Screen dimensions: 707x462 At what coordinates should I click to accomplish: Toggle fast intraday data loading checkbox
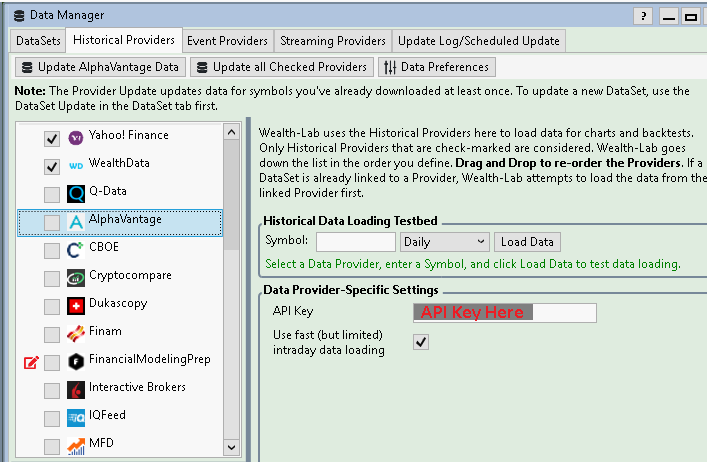421,342
